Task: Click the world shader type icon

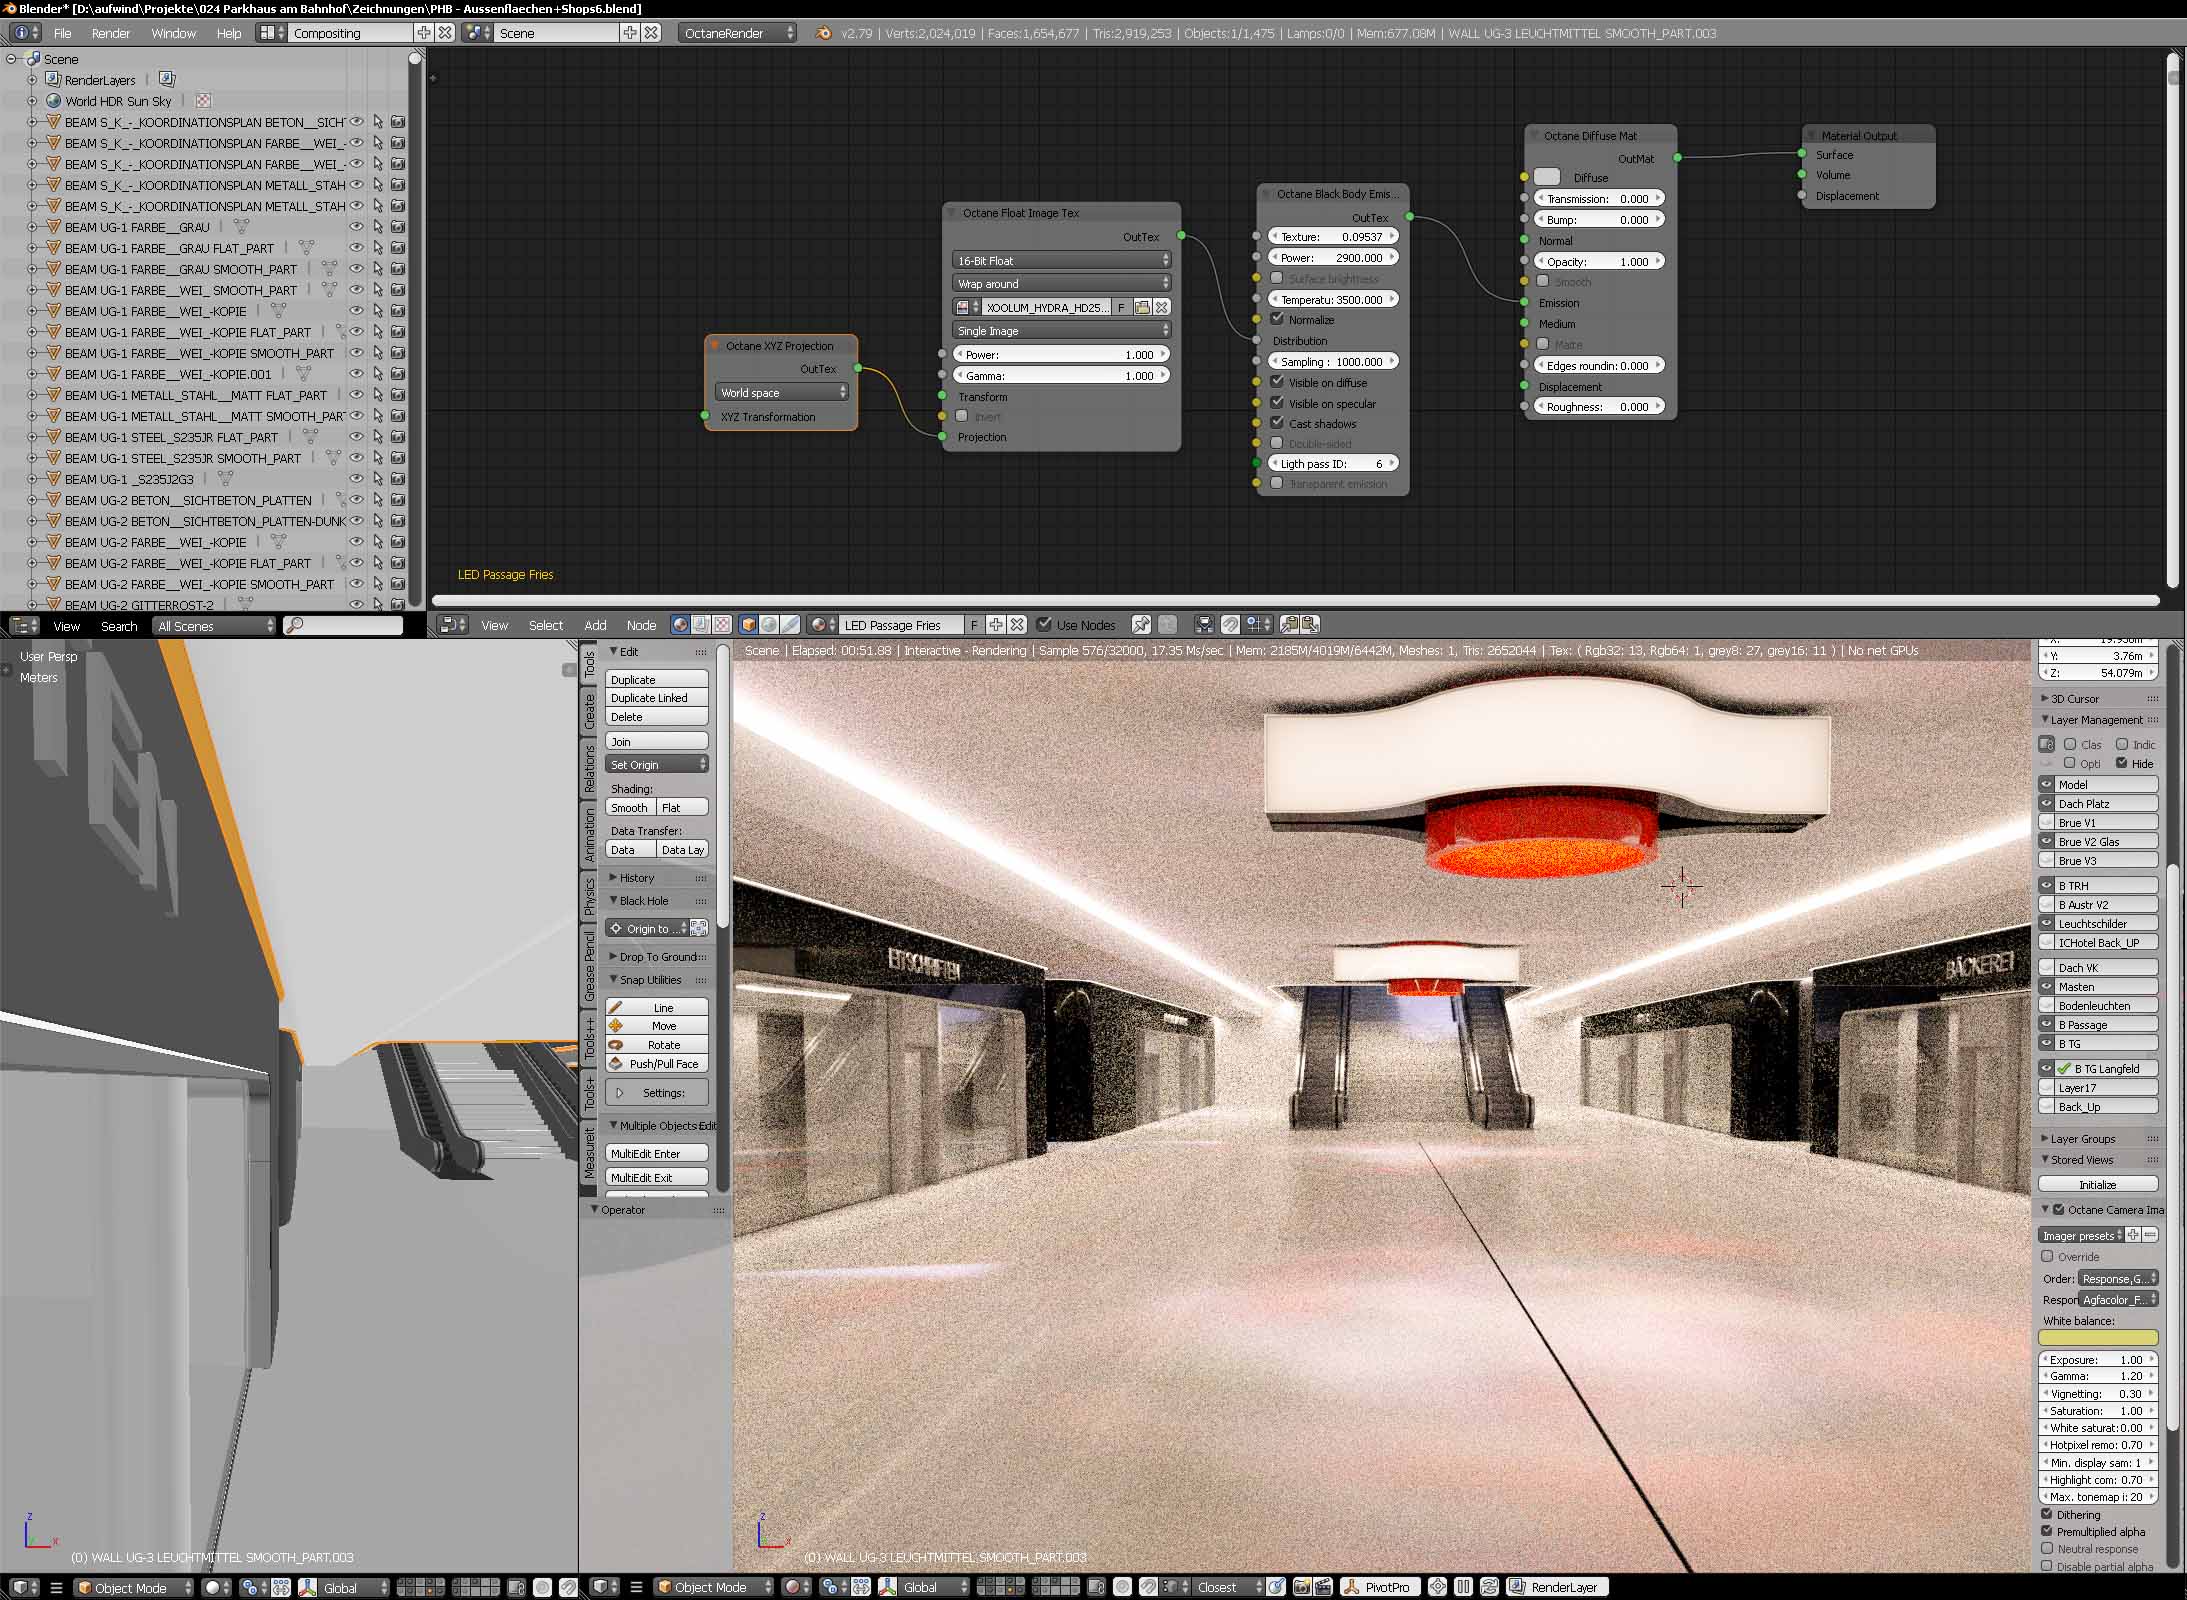Action: 769,625
